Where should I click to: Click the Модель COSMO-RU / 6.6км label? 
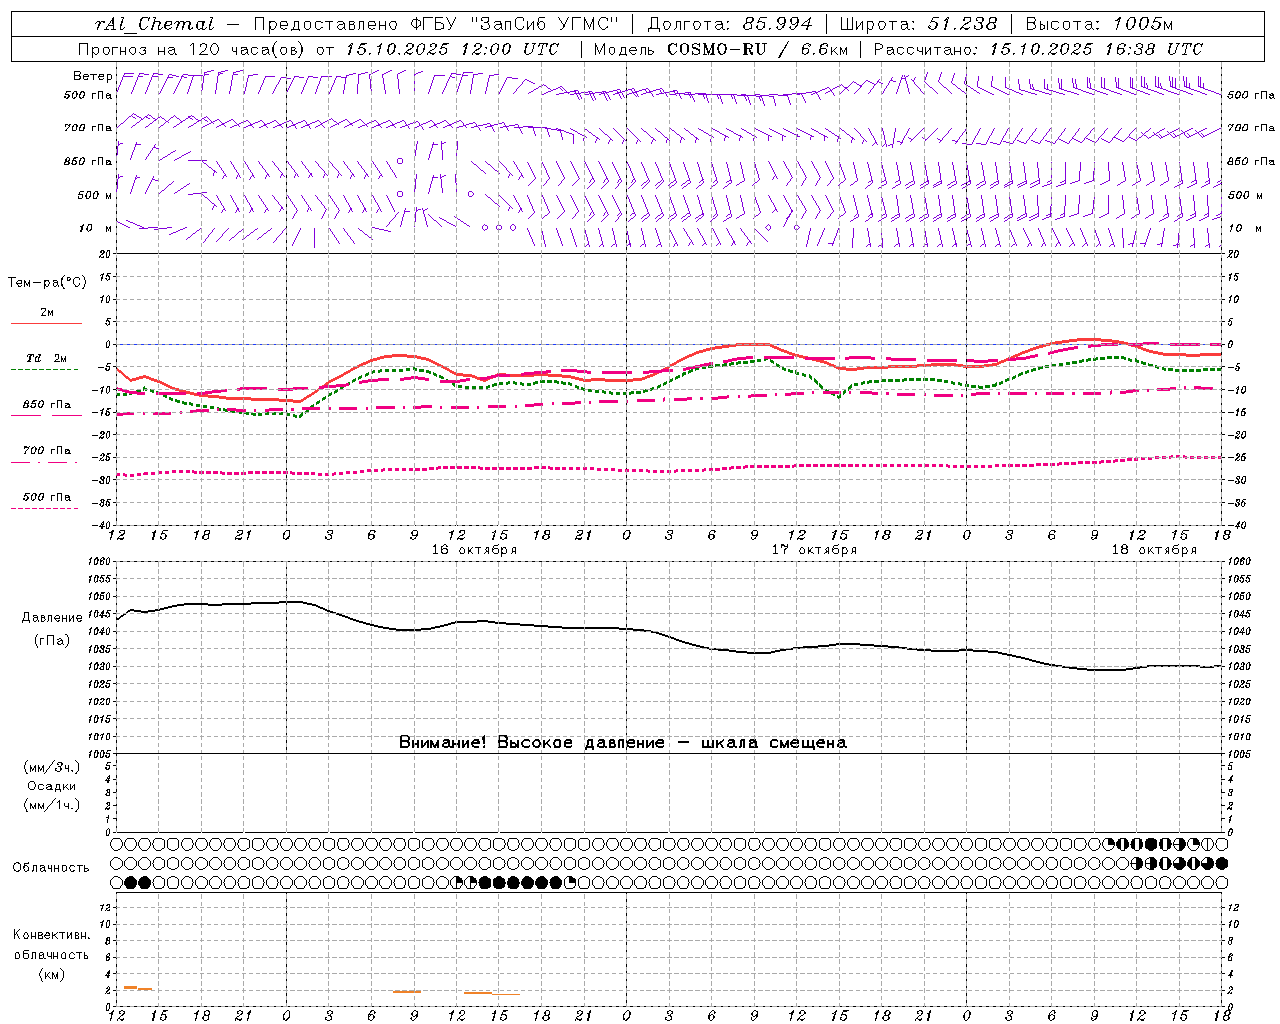(720, 49)
